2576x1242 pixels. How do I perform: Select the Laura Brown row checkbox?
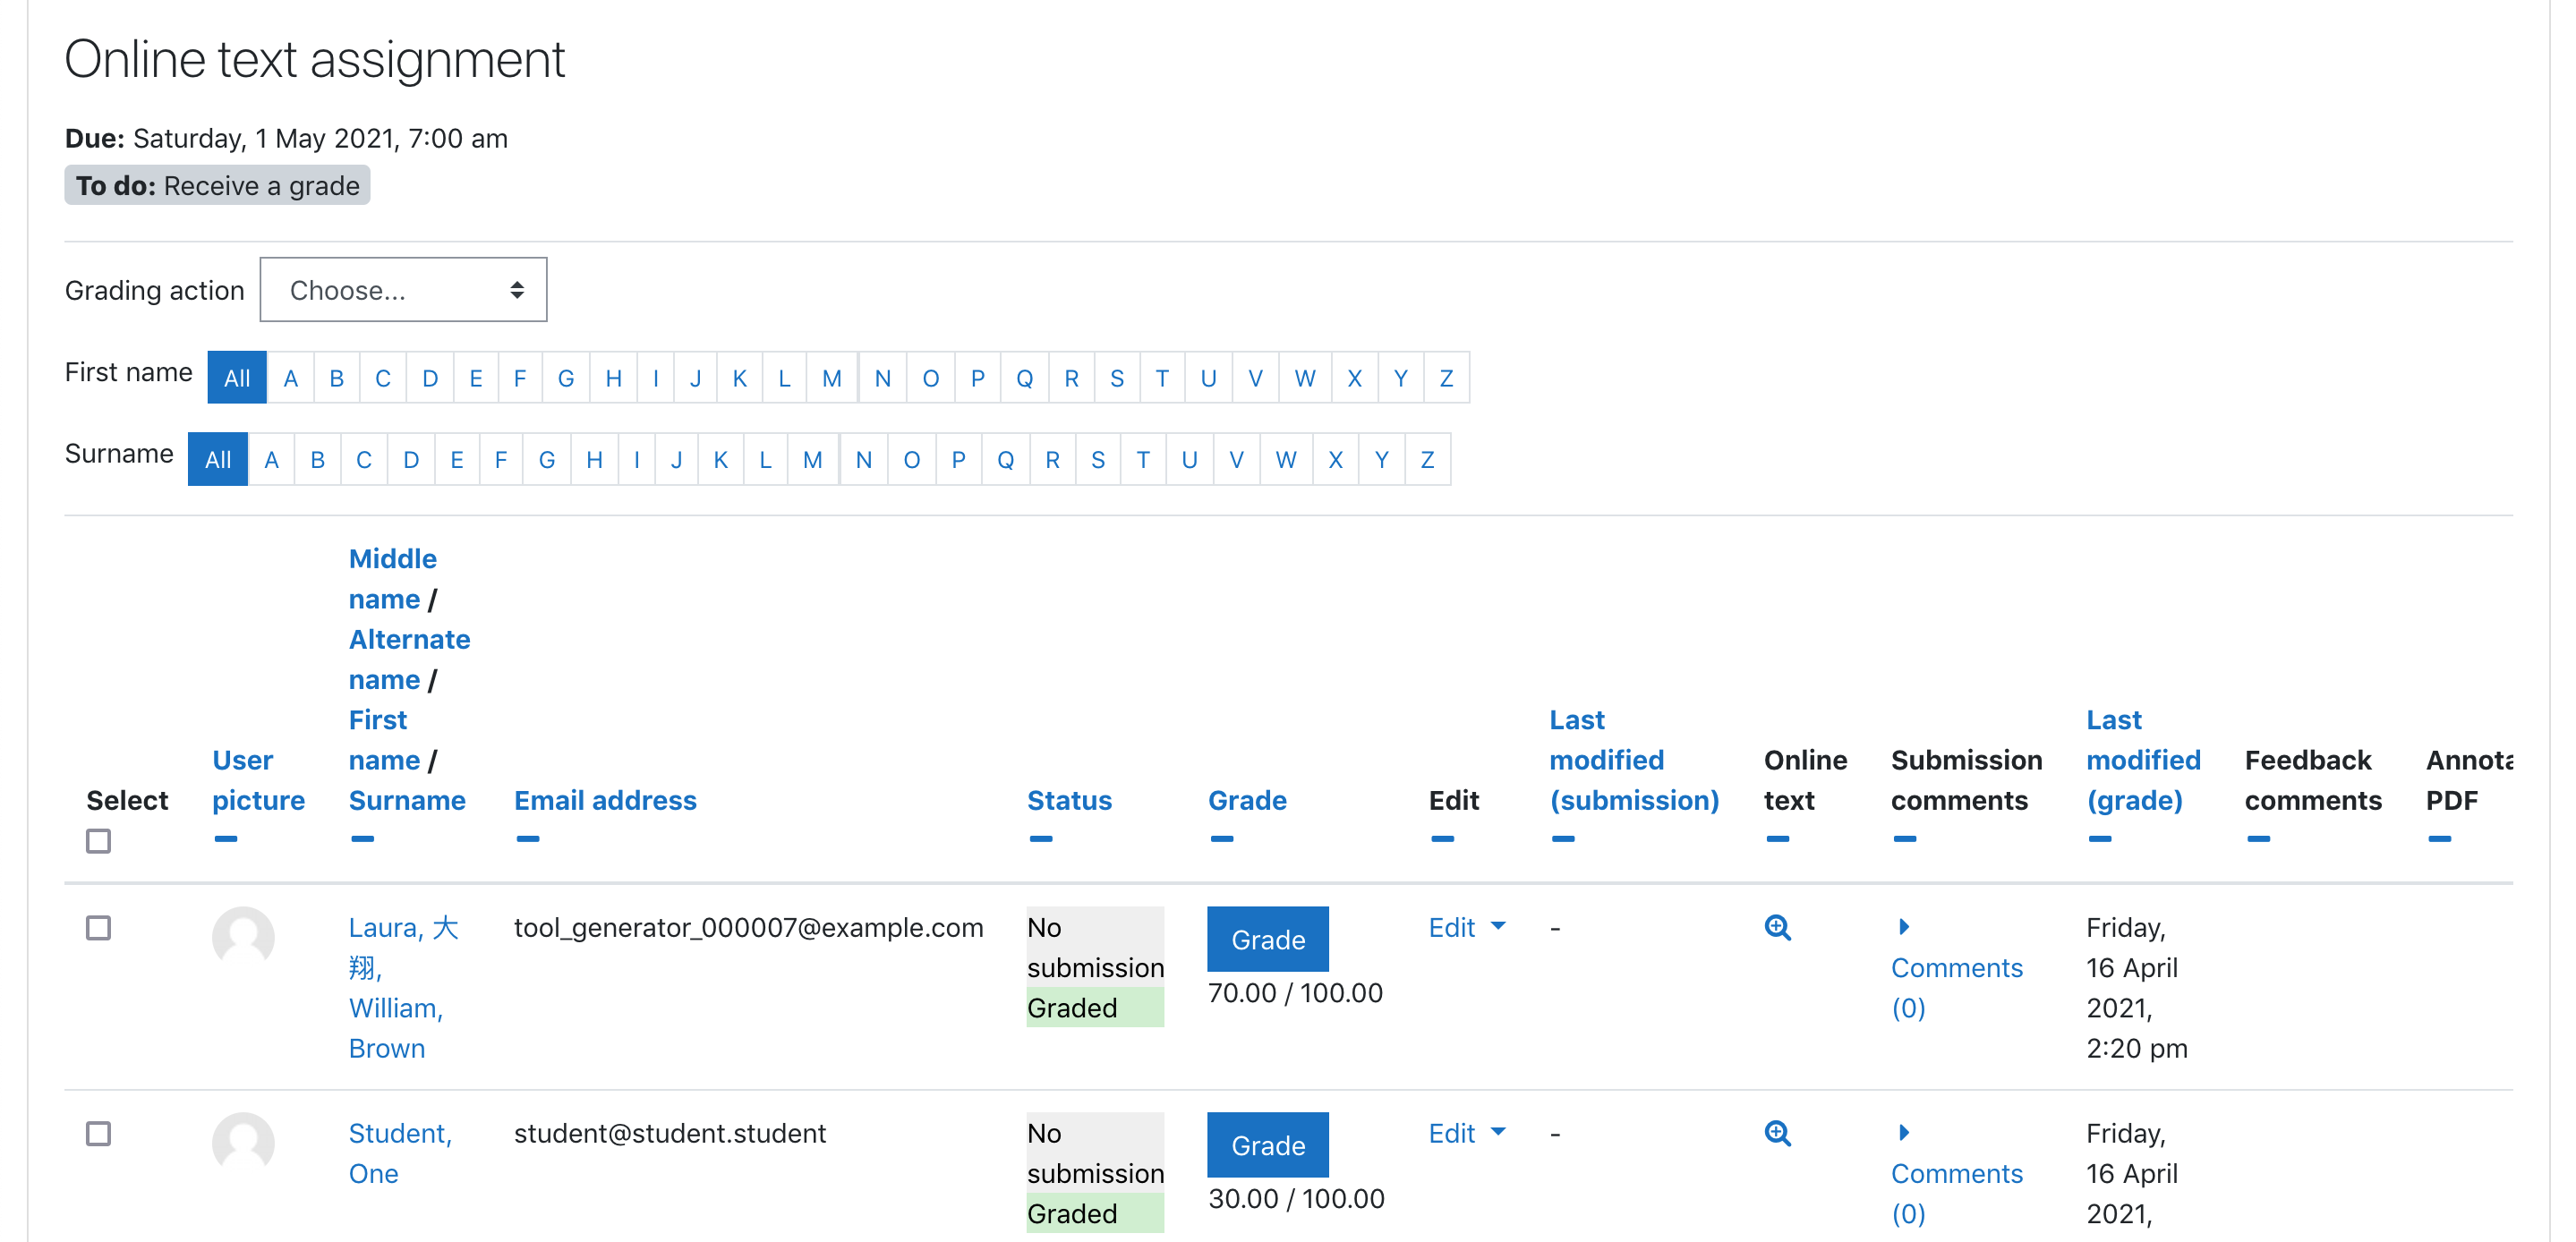(98, 928)
